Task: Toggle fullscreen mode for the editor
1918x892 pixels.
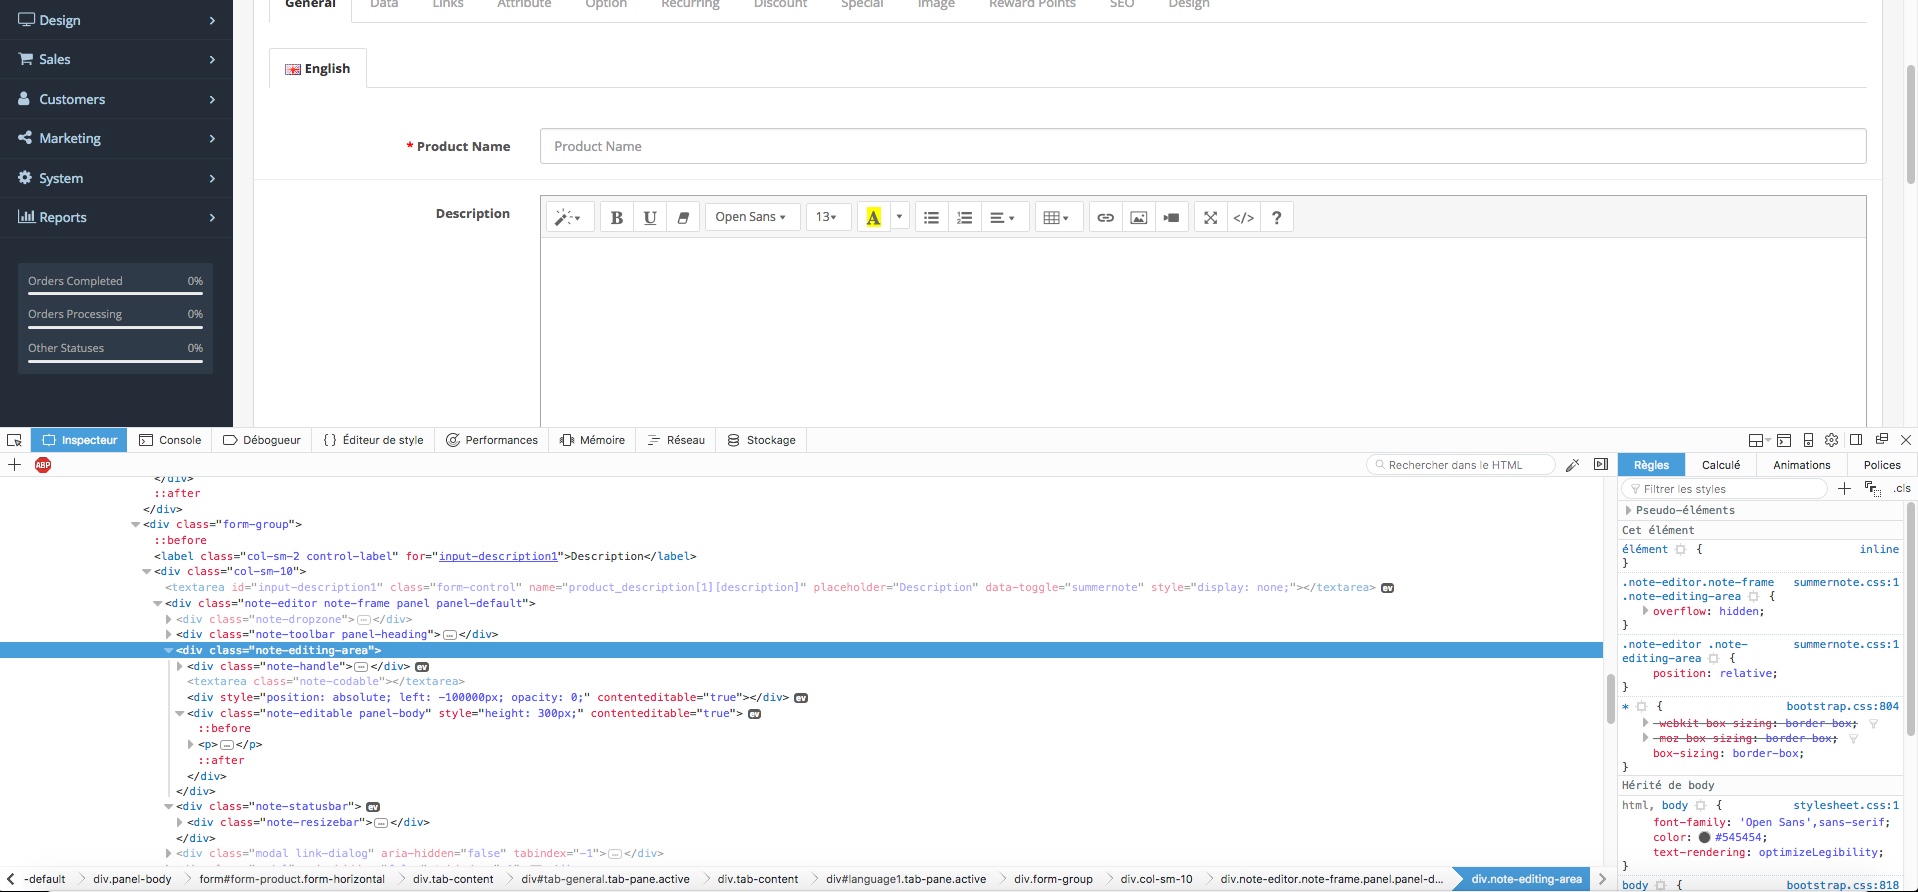Action: (1210, 217)
